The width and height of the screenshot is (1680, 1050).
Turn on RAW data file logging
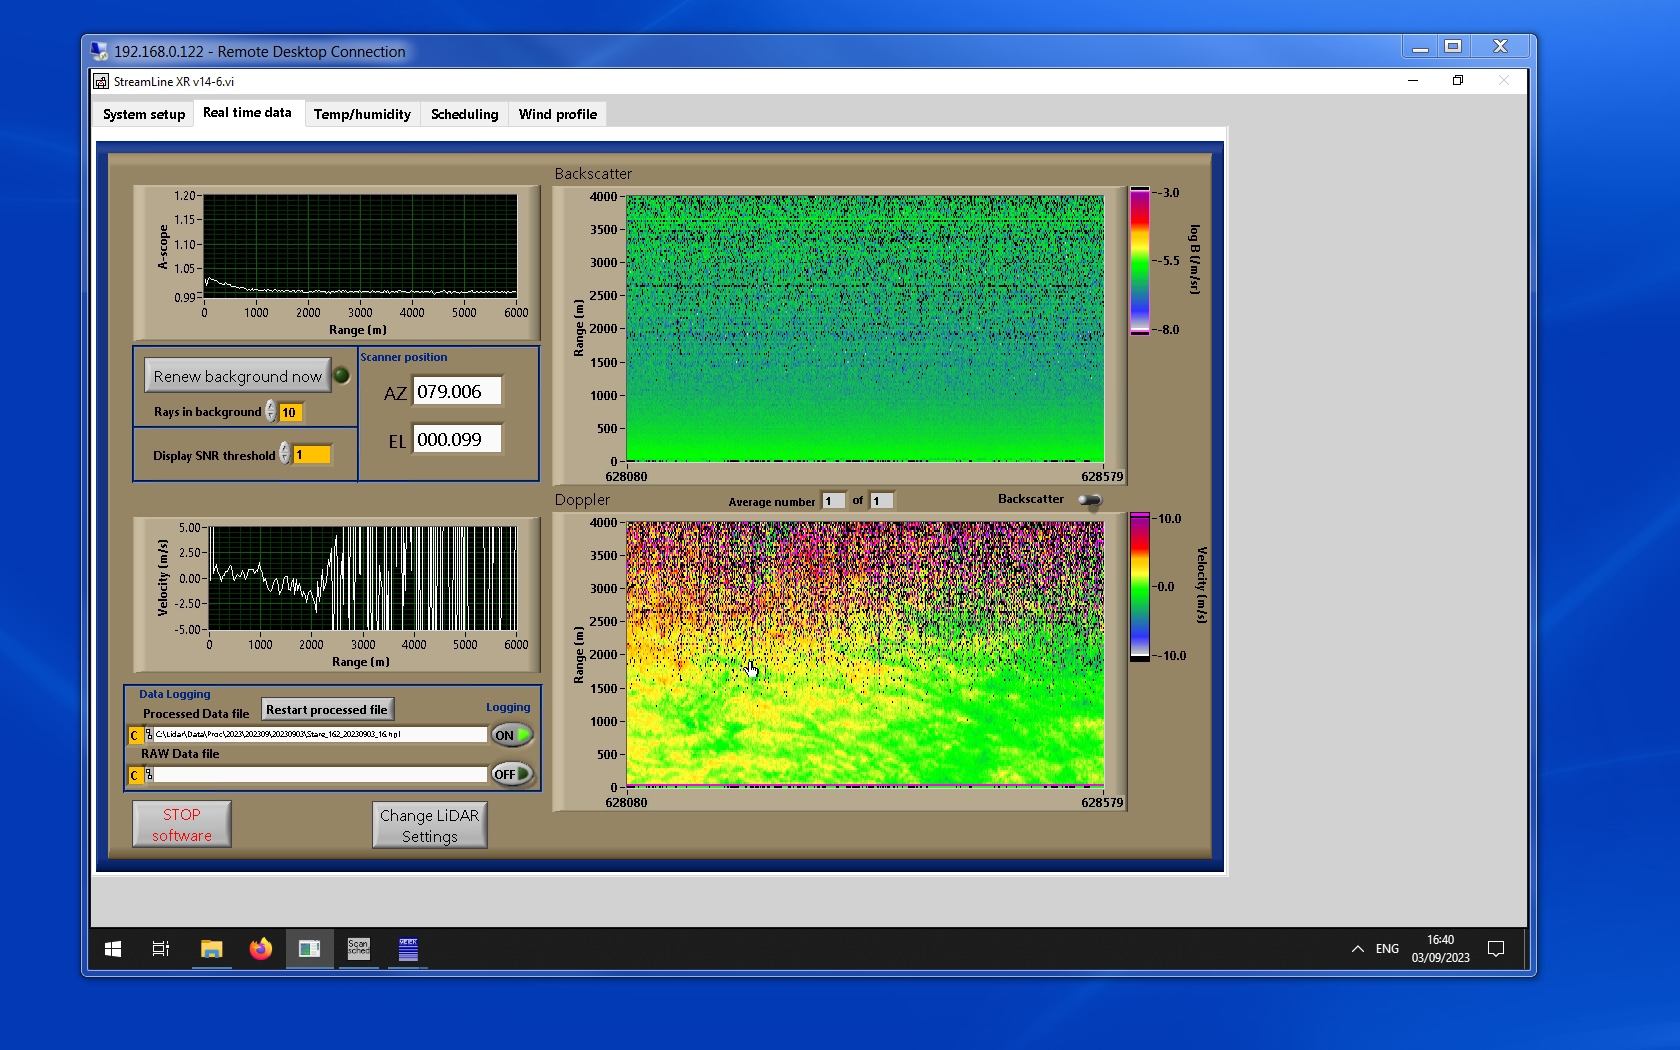tap(511, 775)
